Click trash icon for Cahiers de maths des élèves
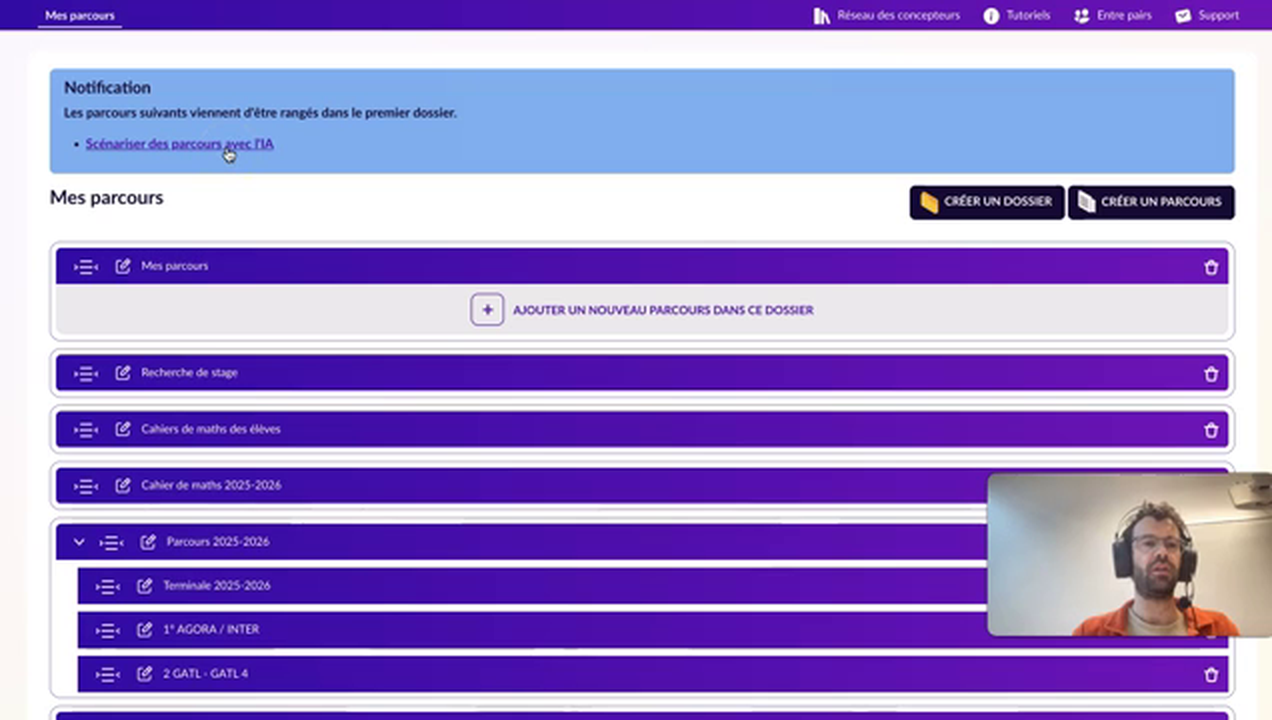Image resolution: width=1272 pixels, height=720 pixels. (1211, 430)
